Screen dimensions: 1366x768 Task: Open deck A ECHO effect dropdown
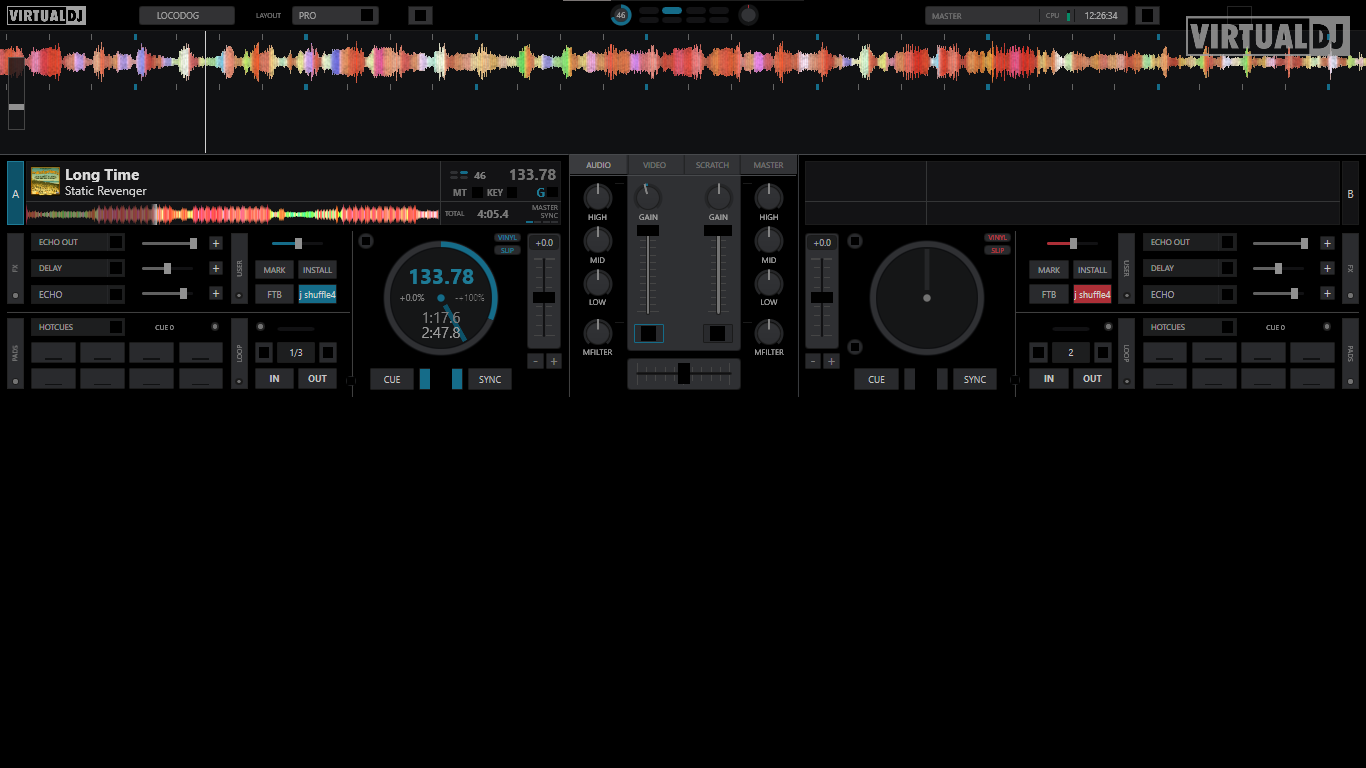78,294
